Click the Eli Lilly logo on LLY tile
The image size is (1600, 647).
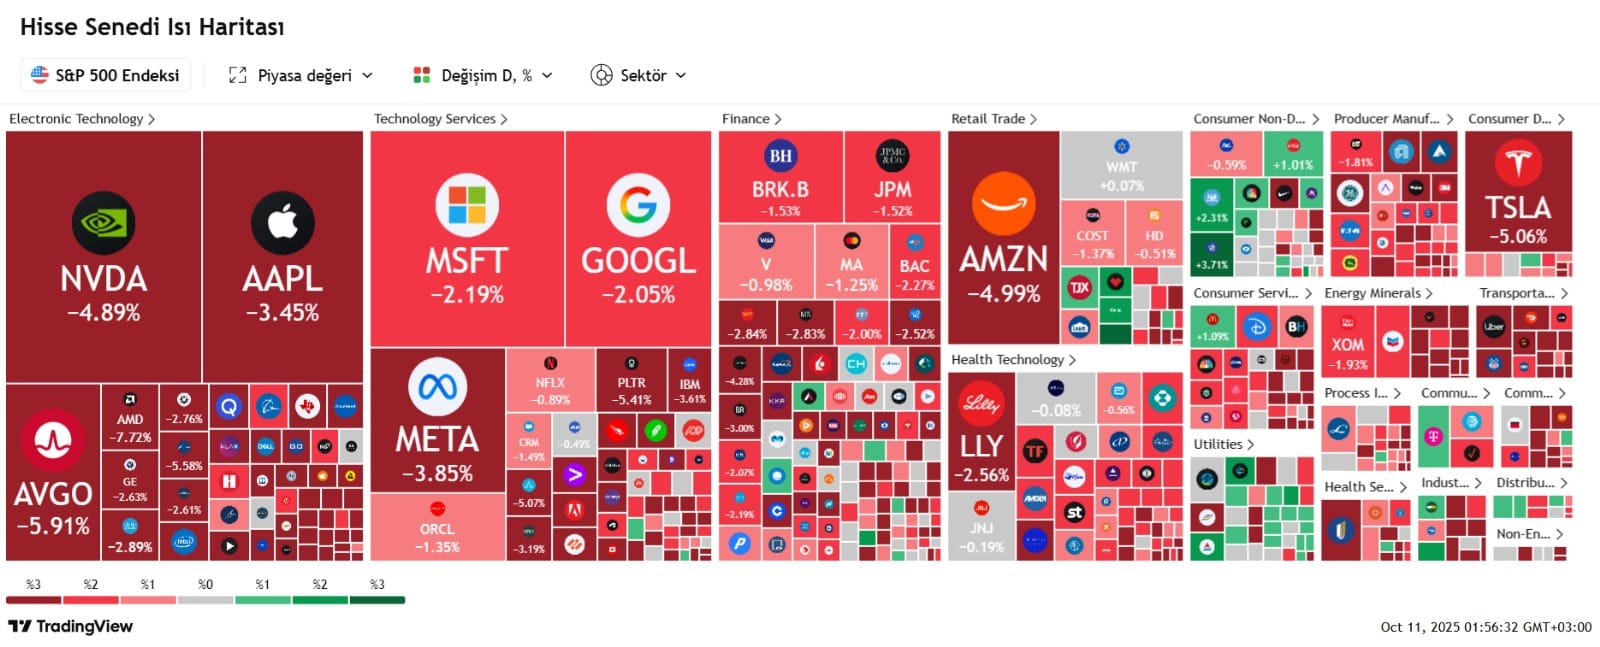[981, 403]
